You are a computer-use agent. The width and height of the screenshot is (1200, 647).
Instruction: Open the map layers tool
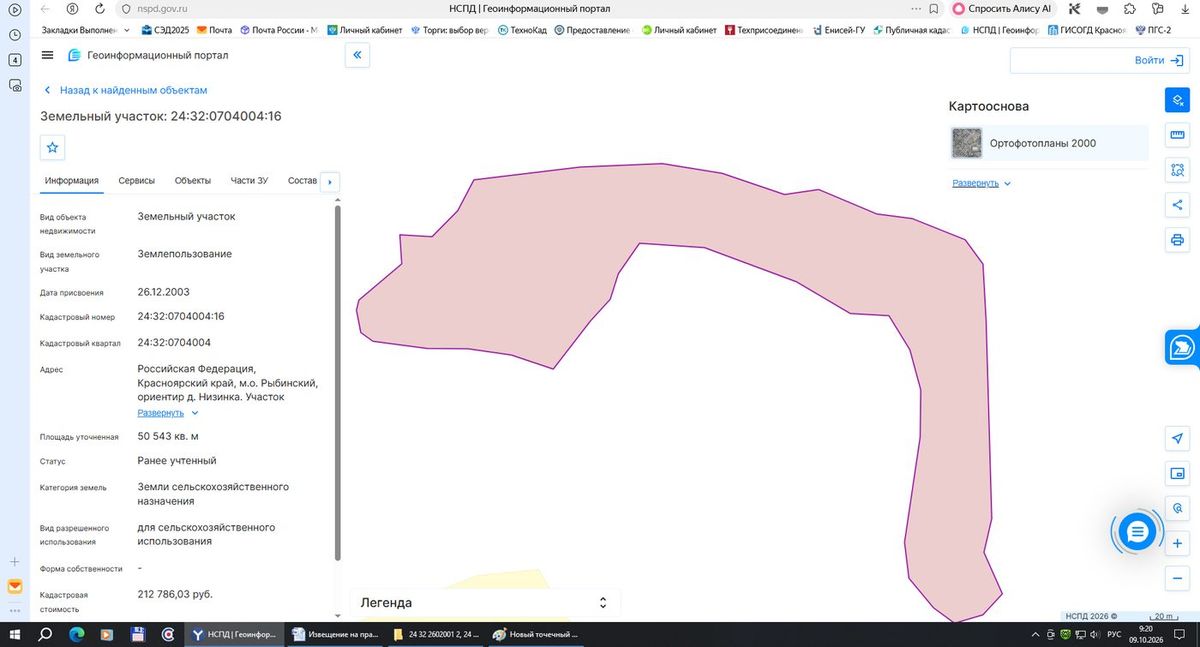click(x=1177, y=100)
